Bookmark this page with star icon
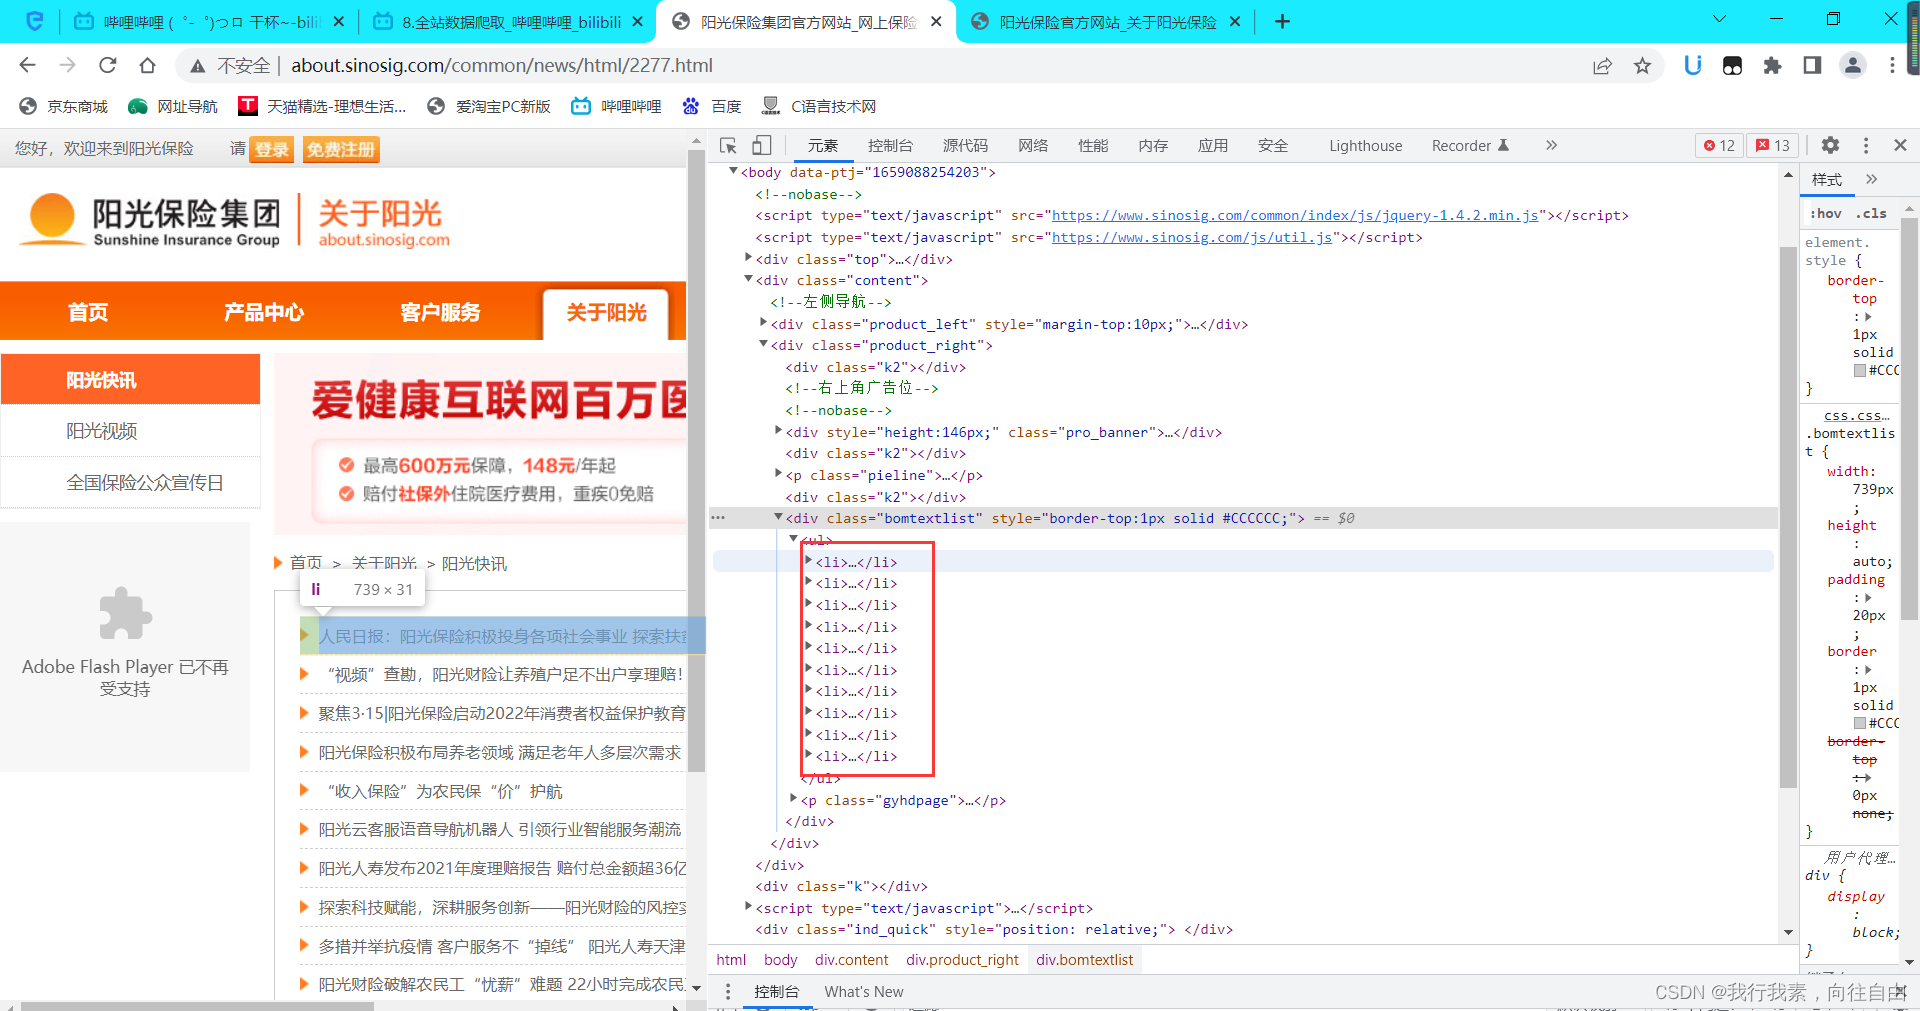Screen dimensions: 1920x1011 click(1642, 65)
